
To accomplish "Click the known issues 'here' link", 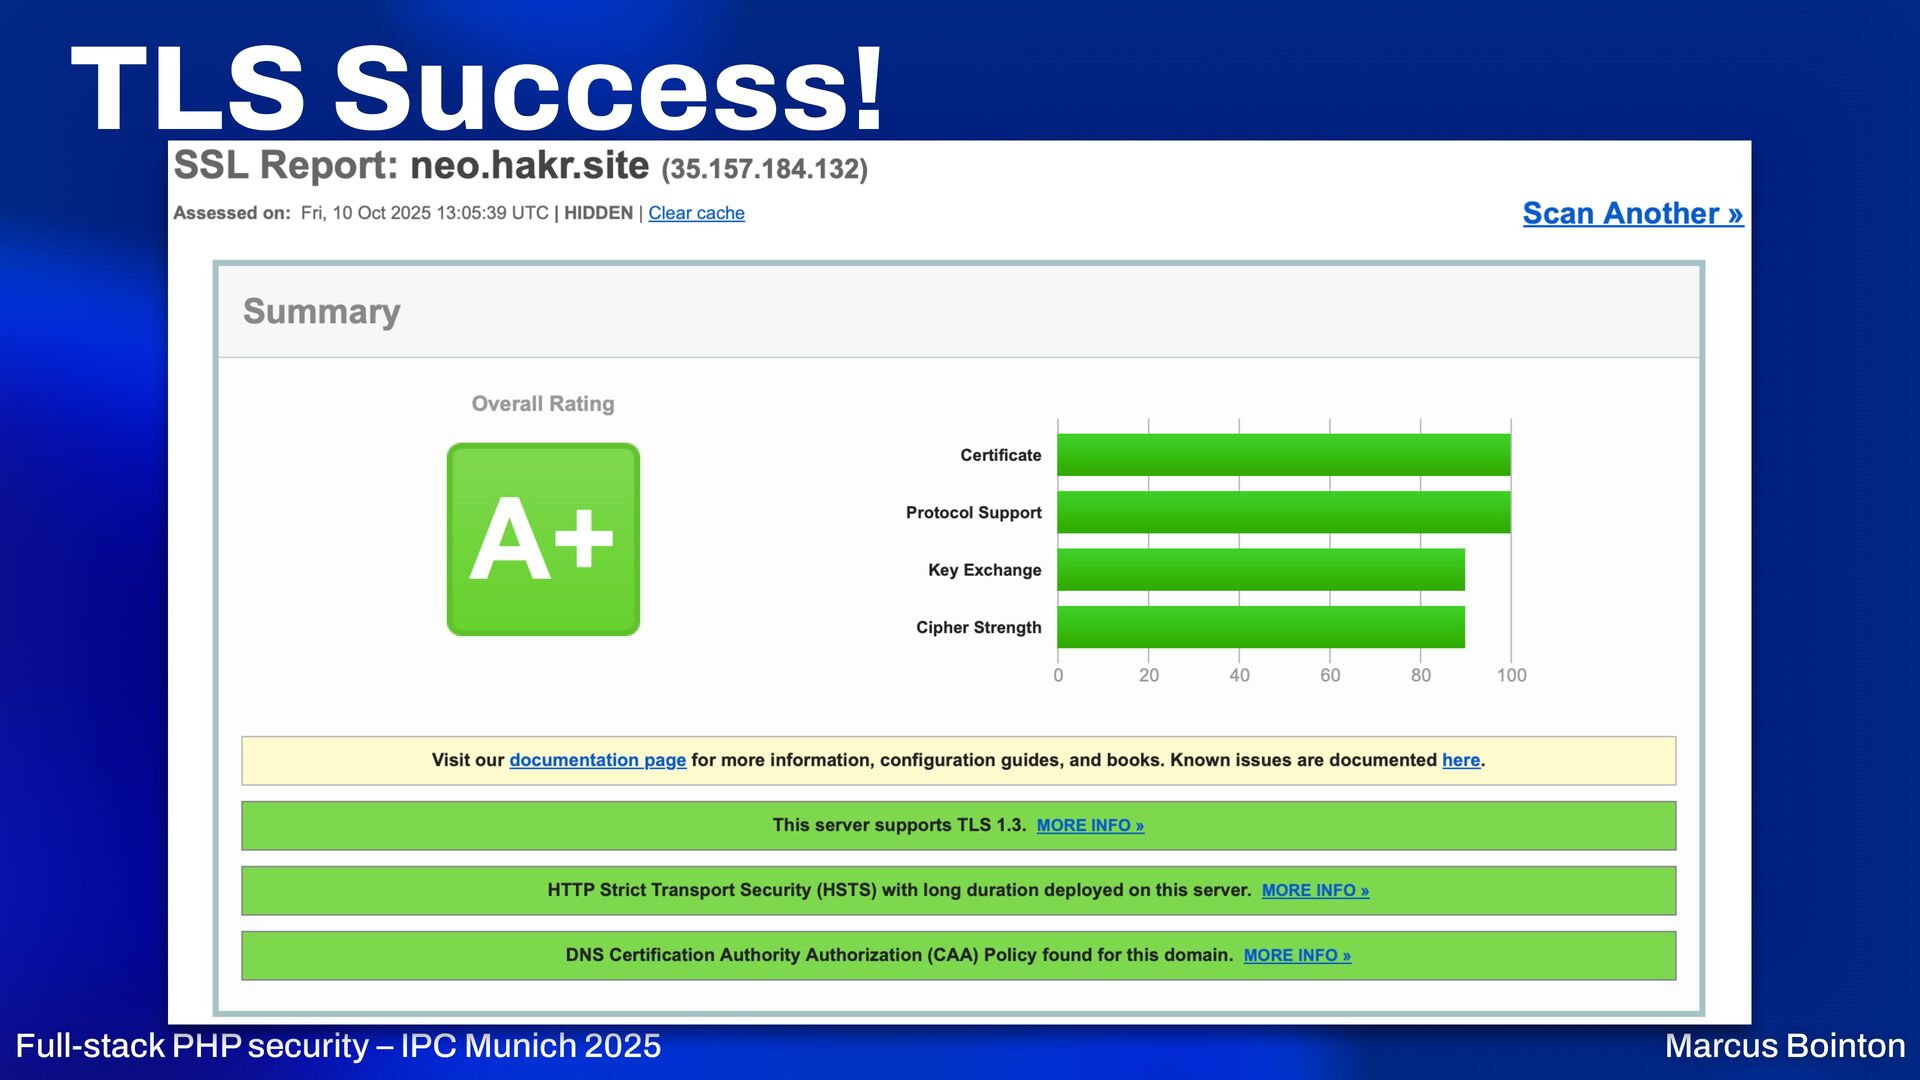I will coord(1460,760).
